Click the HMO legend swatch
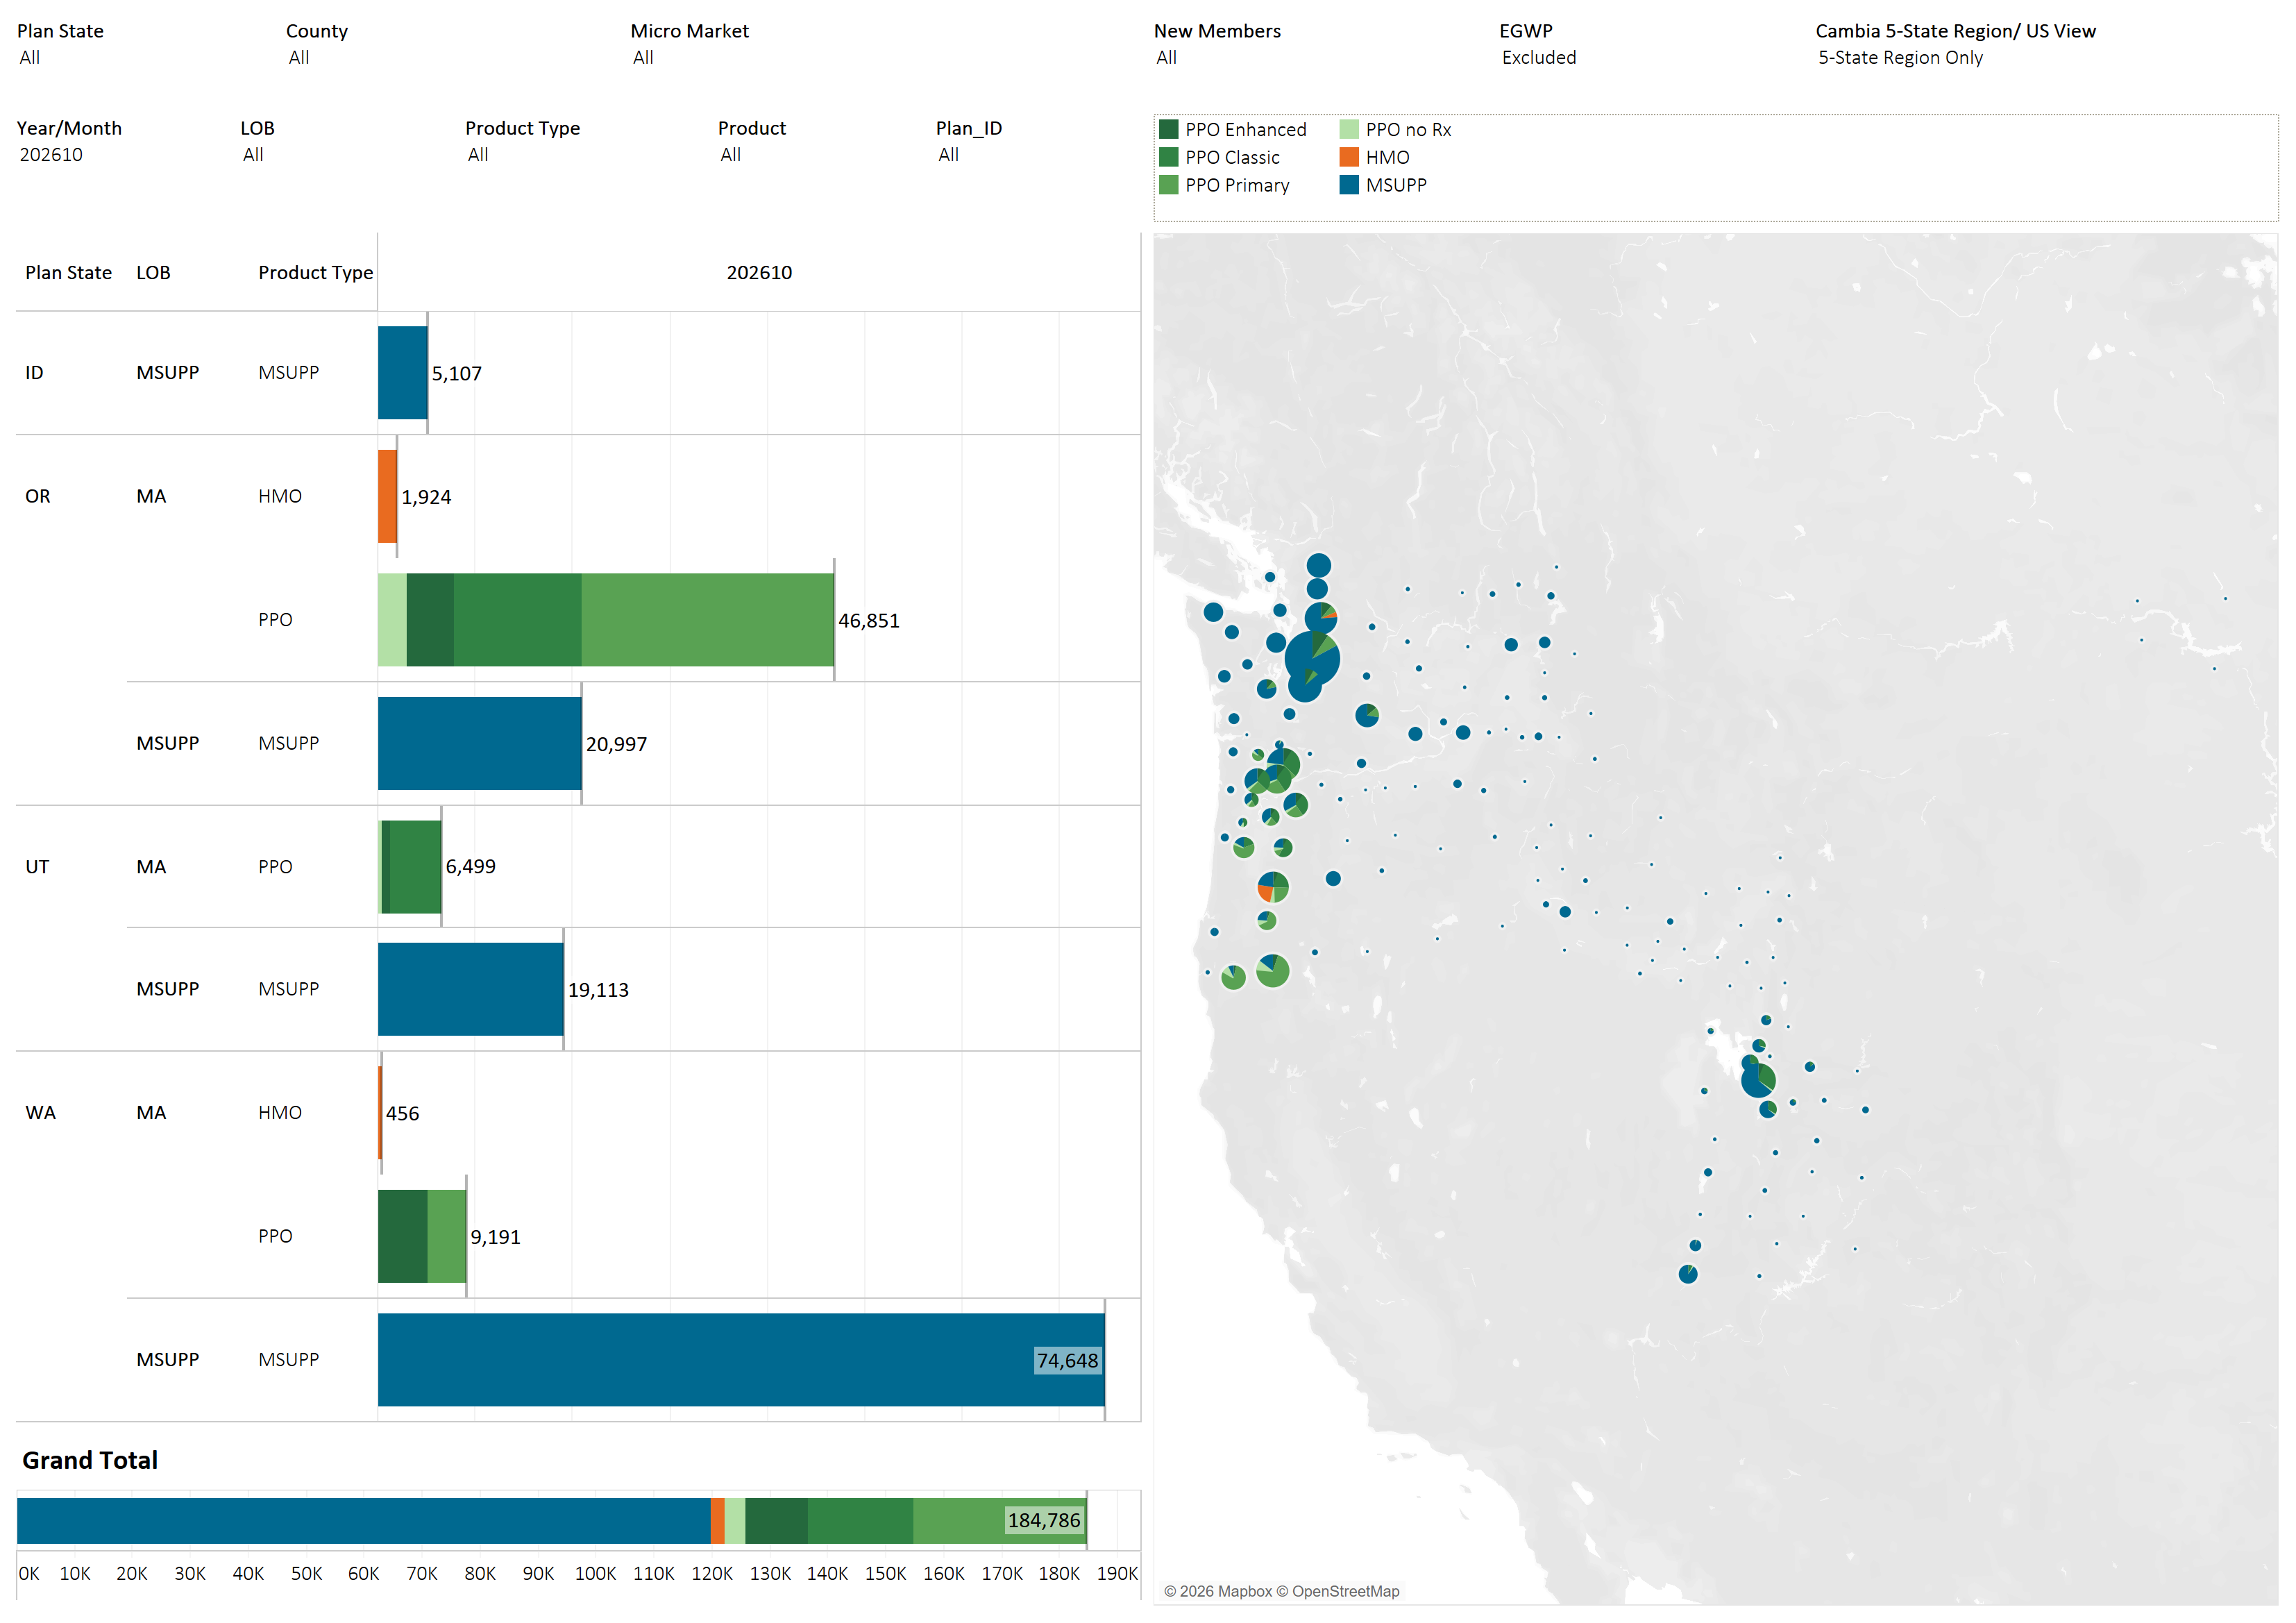 pyautogui.click(x=1349, y=157)
